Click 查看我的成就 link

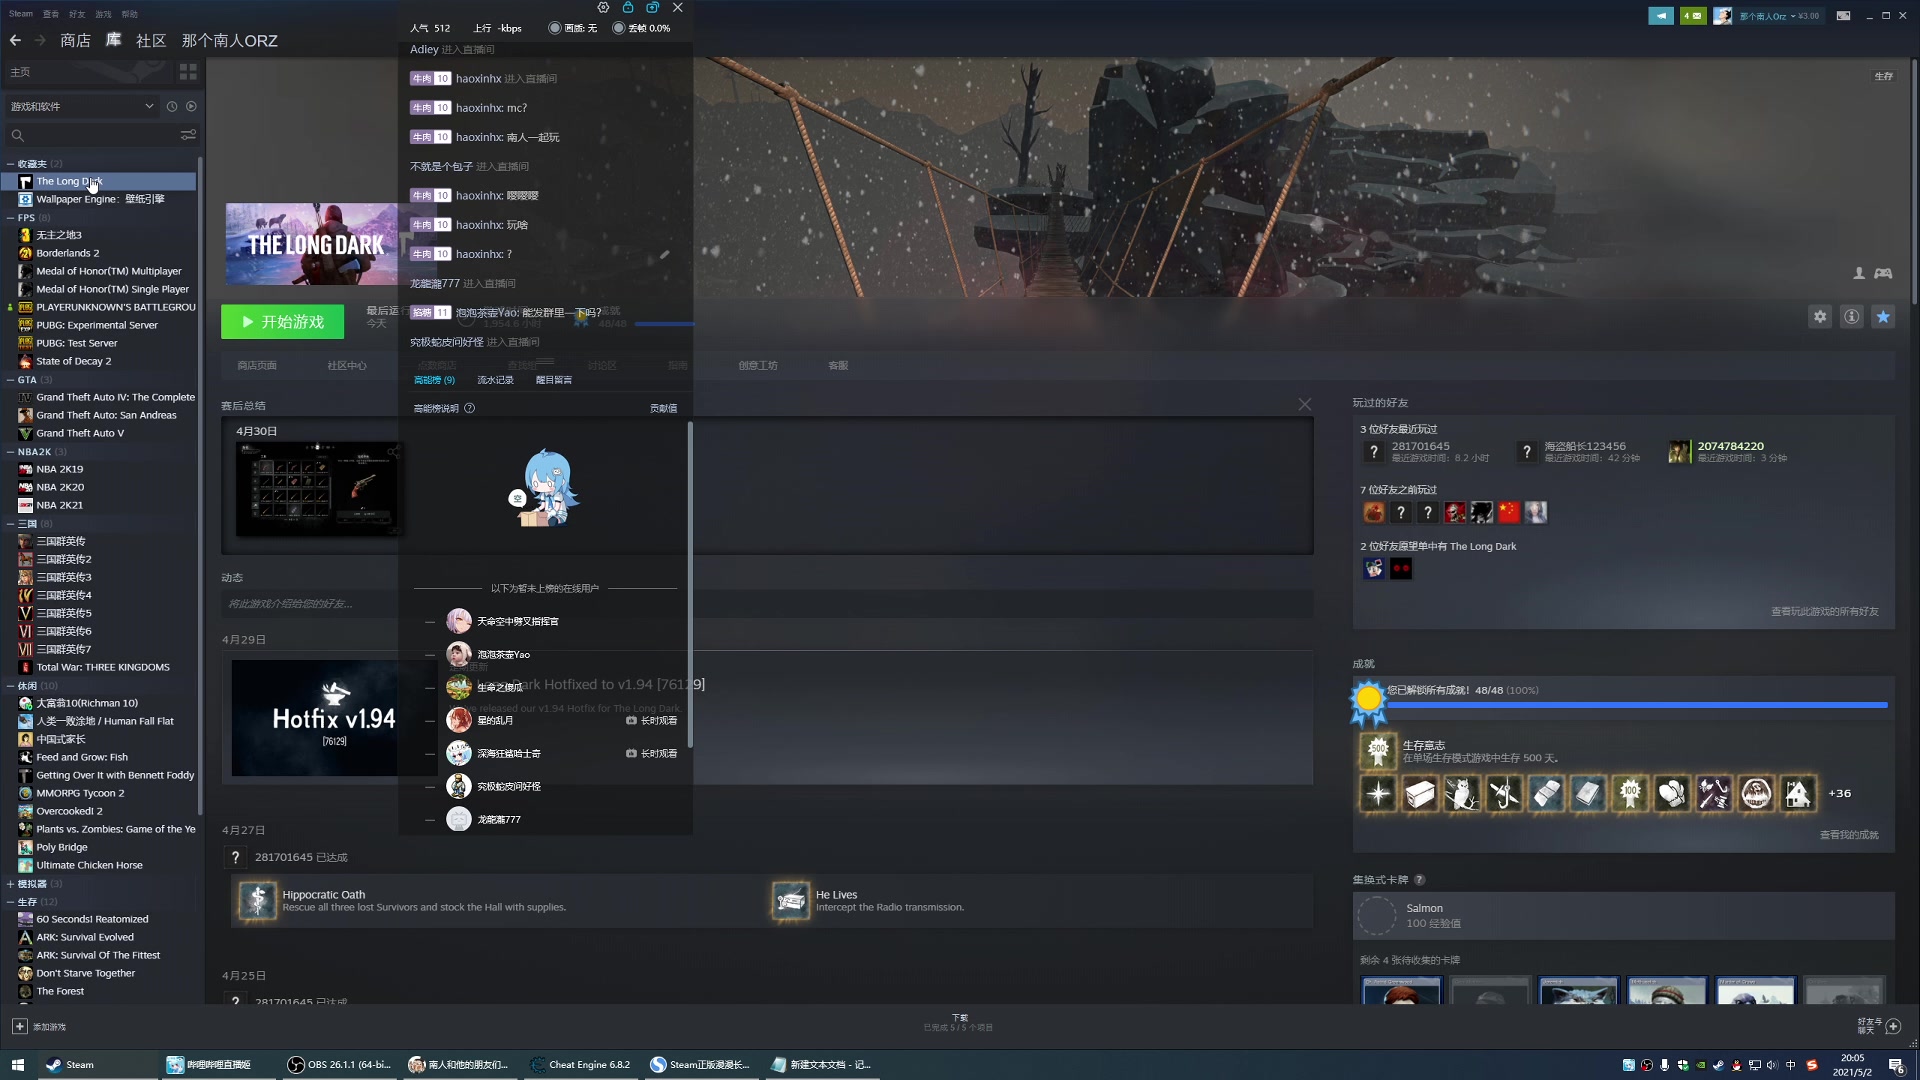(1848, 835)
